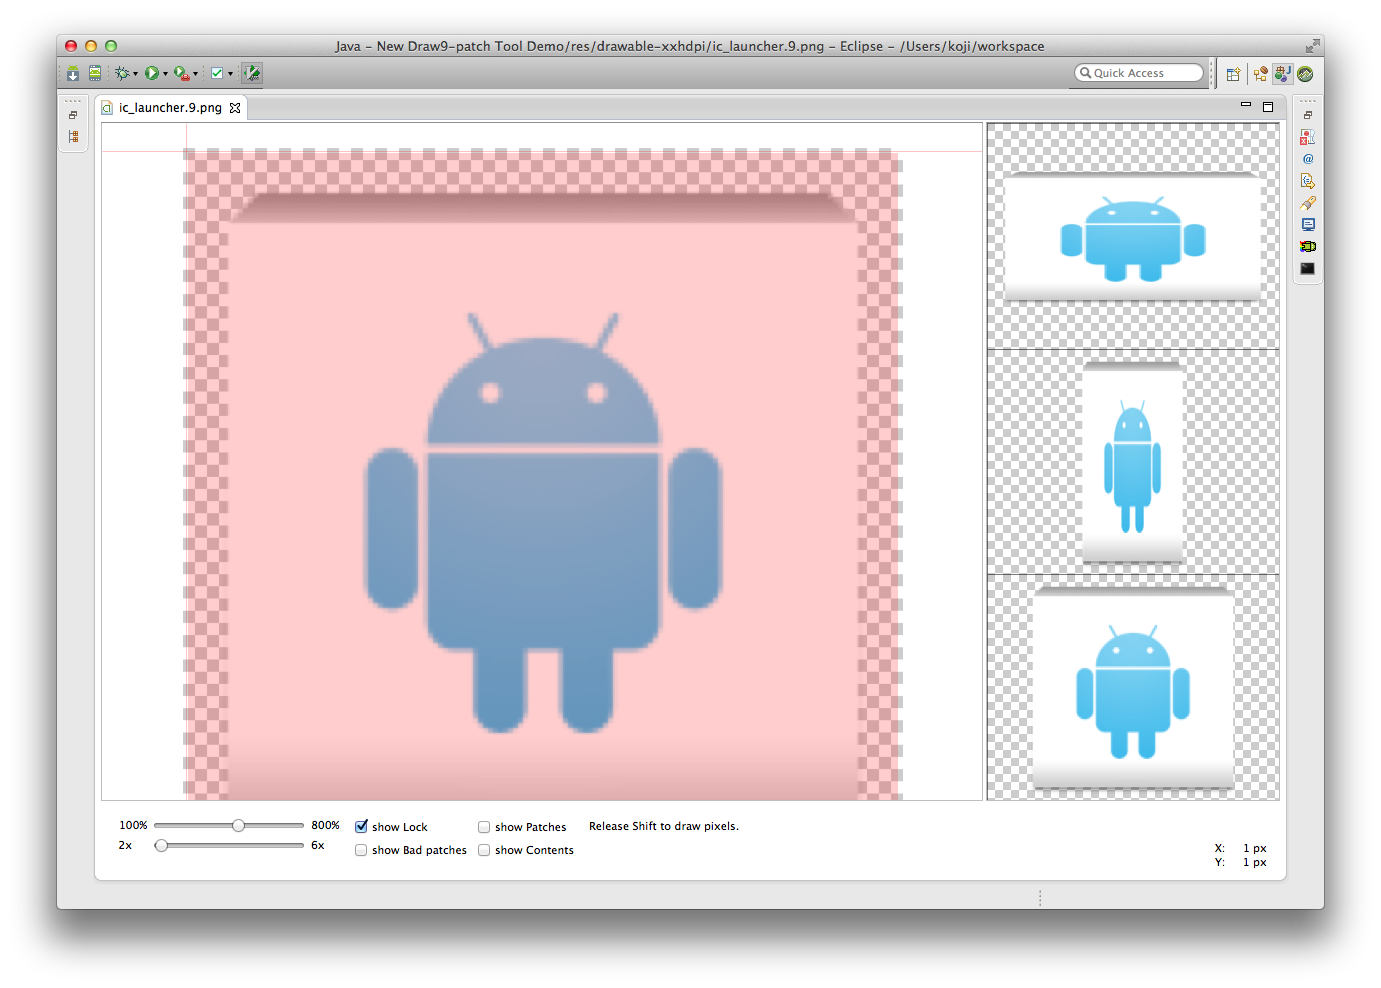Open the Run button dropdown arrow
The width and height of the screenshot is (1381, 988).
[x=165, y=73]
